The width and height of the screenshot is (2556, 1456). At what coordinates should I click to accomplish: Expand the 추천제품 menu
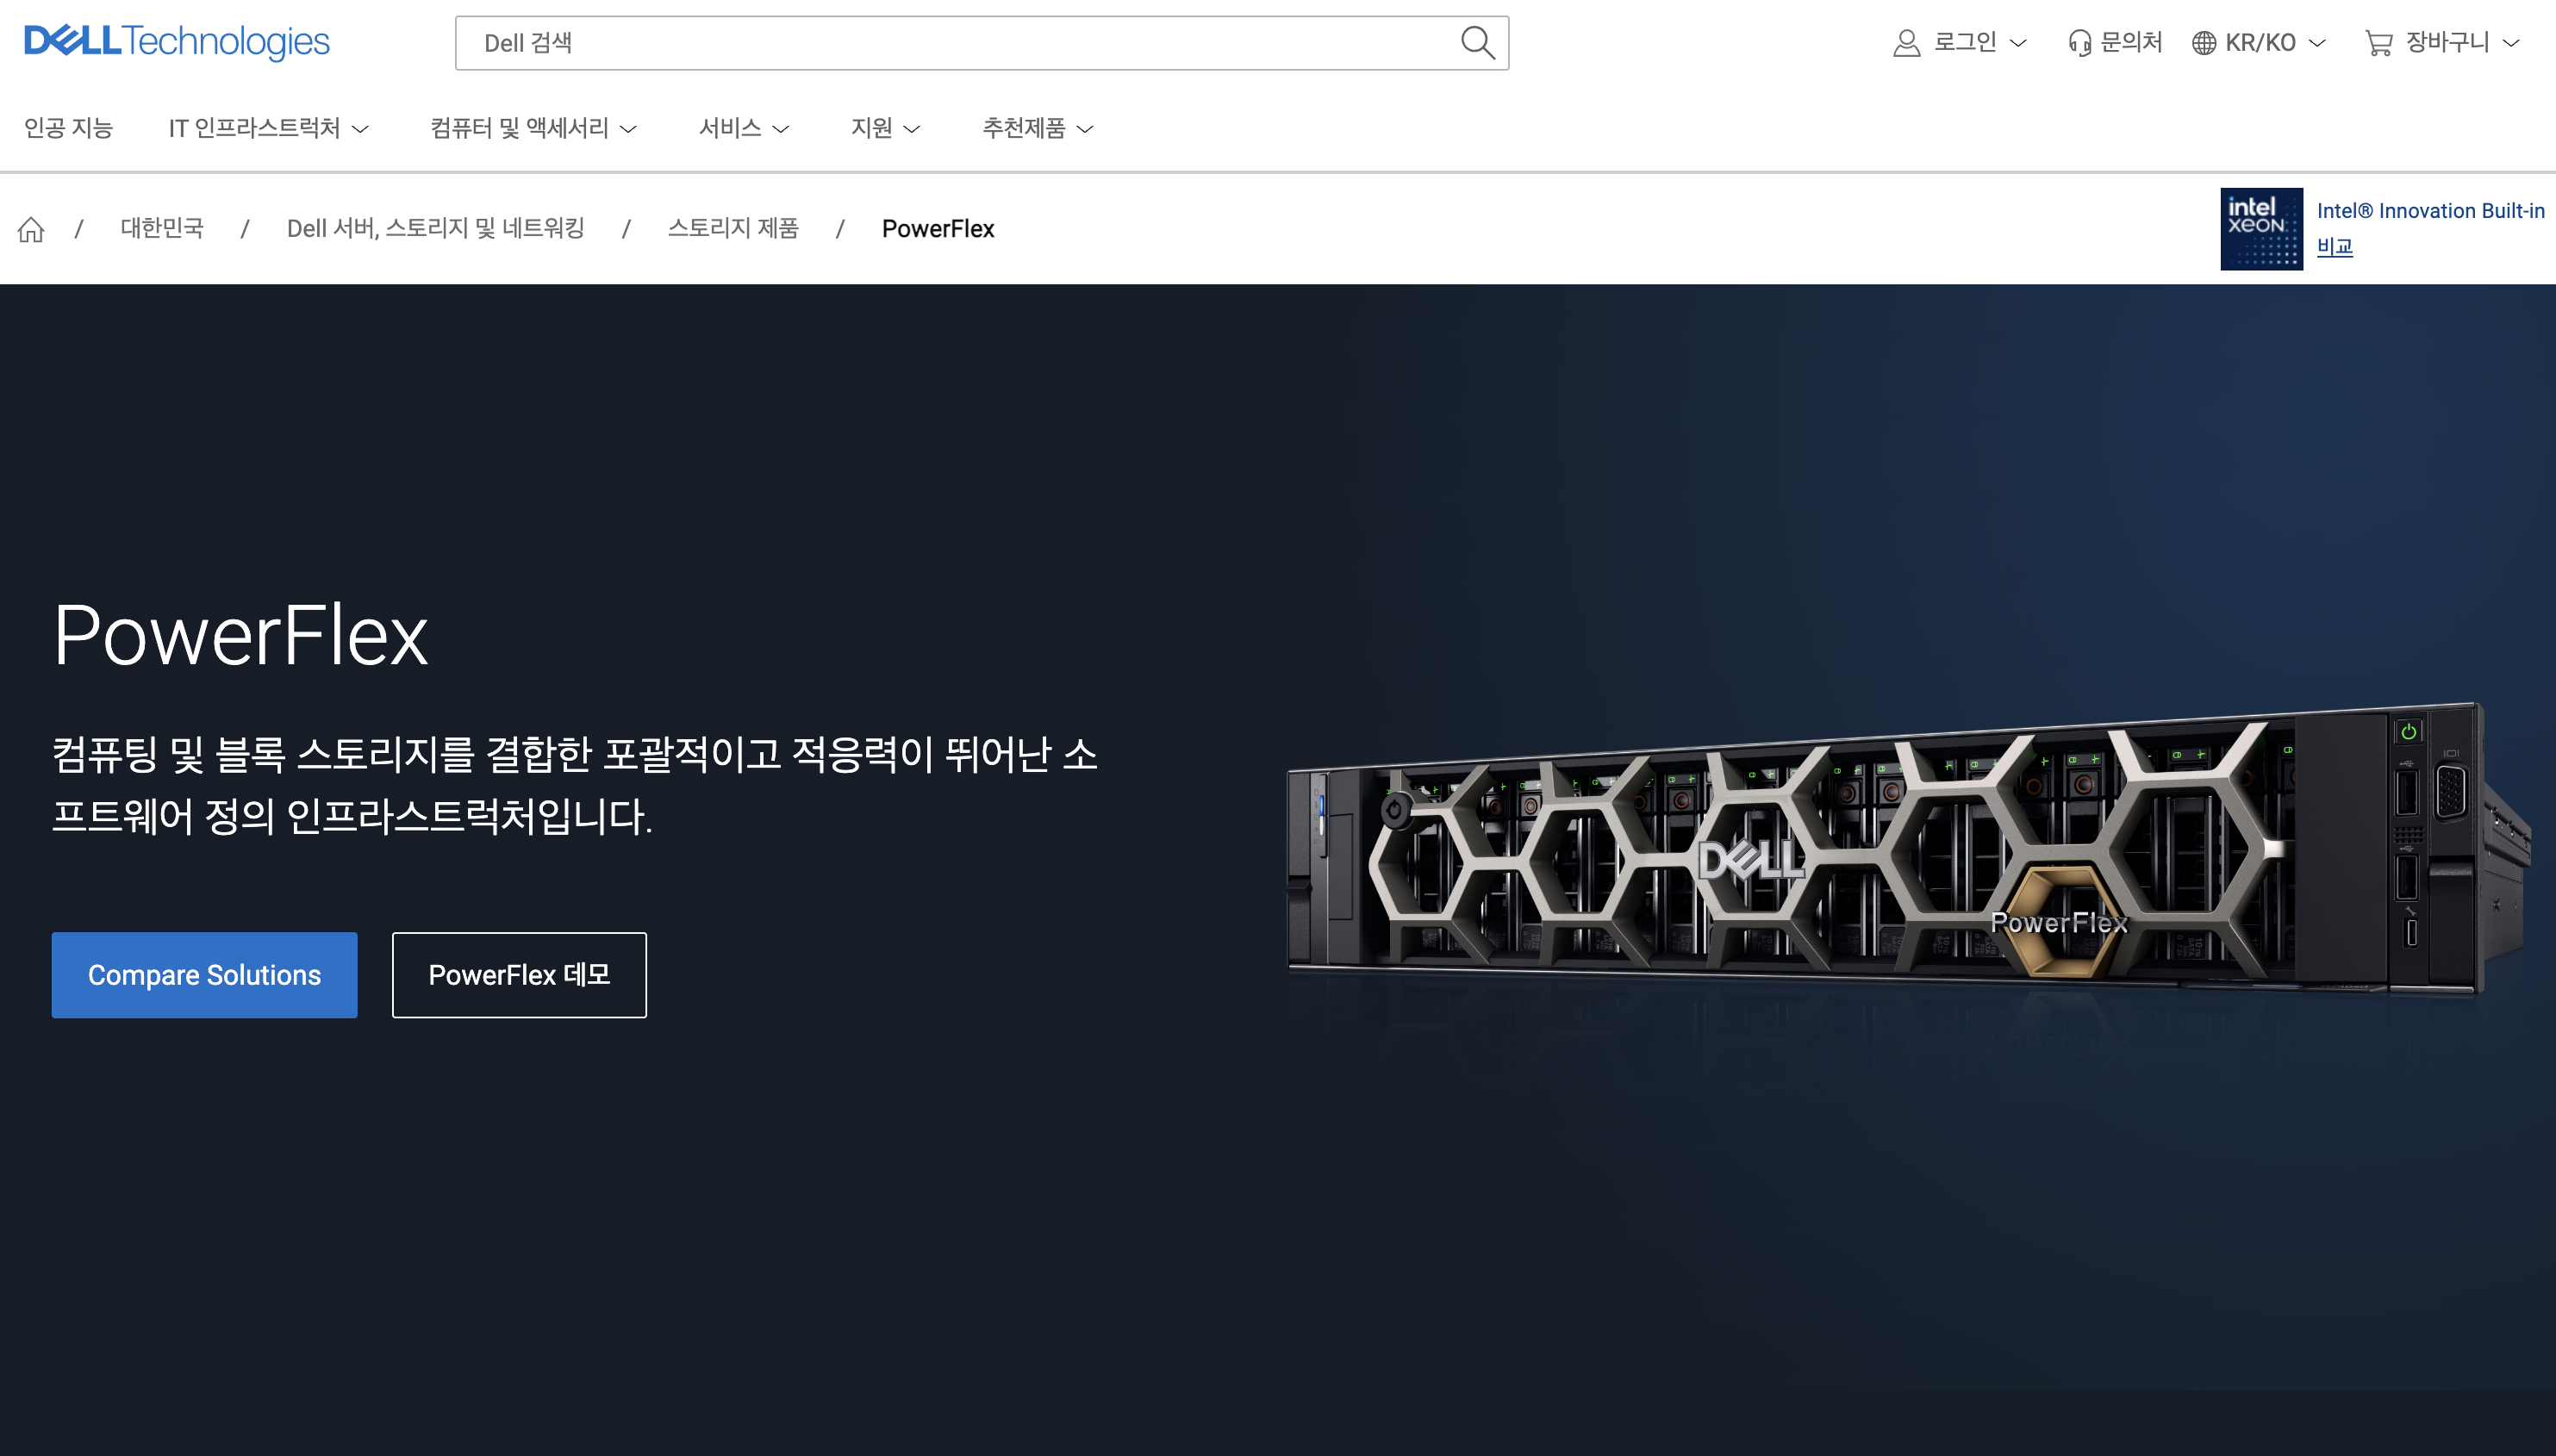tap(1037, 128)
